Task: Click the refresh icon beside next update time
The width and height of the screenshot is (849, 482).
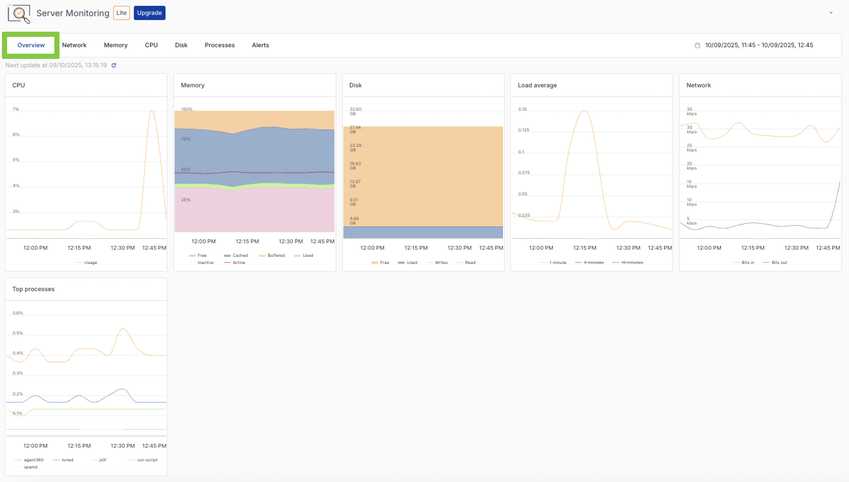Action: pyautogui.click(x=114, y=65)
